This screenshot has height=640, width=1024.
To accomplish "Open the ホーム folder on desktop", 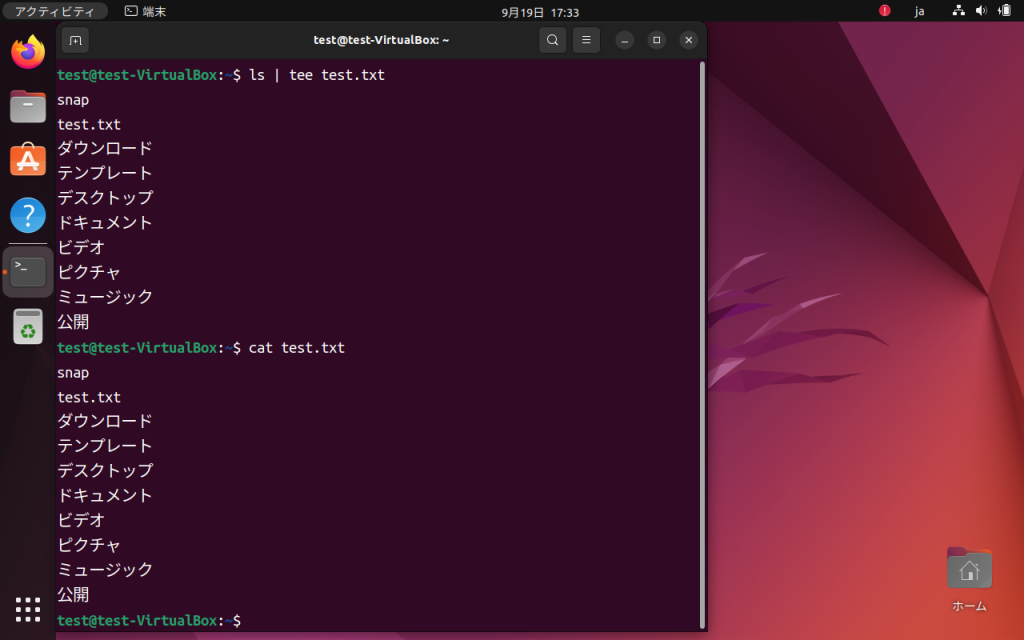I will (x=969, y=579).
